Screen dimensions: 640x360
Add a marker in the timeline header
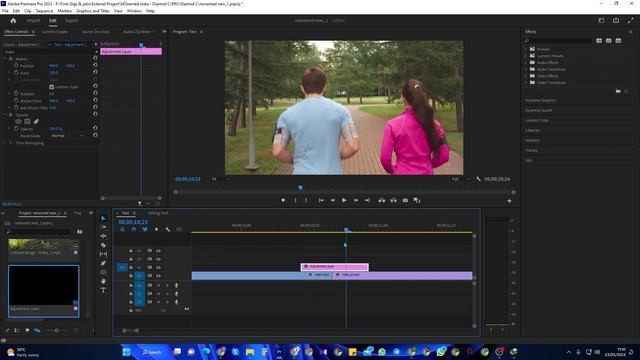156,229
